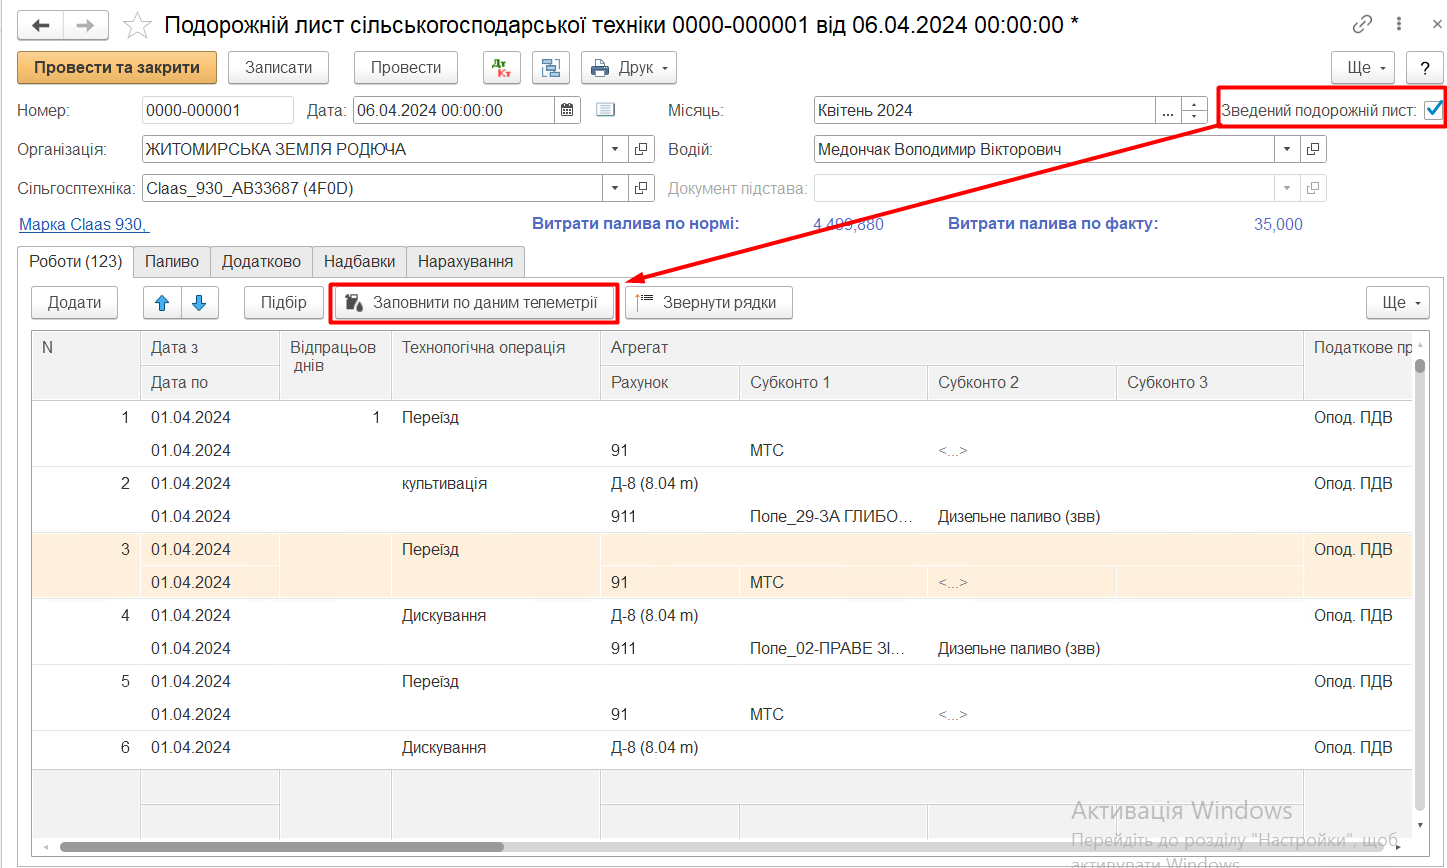Image resolution: width=1447 pixels, height=868 pixels.
Task: Open calendar picker for Дата field
Action: click(567, 110)
